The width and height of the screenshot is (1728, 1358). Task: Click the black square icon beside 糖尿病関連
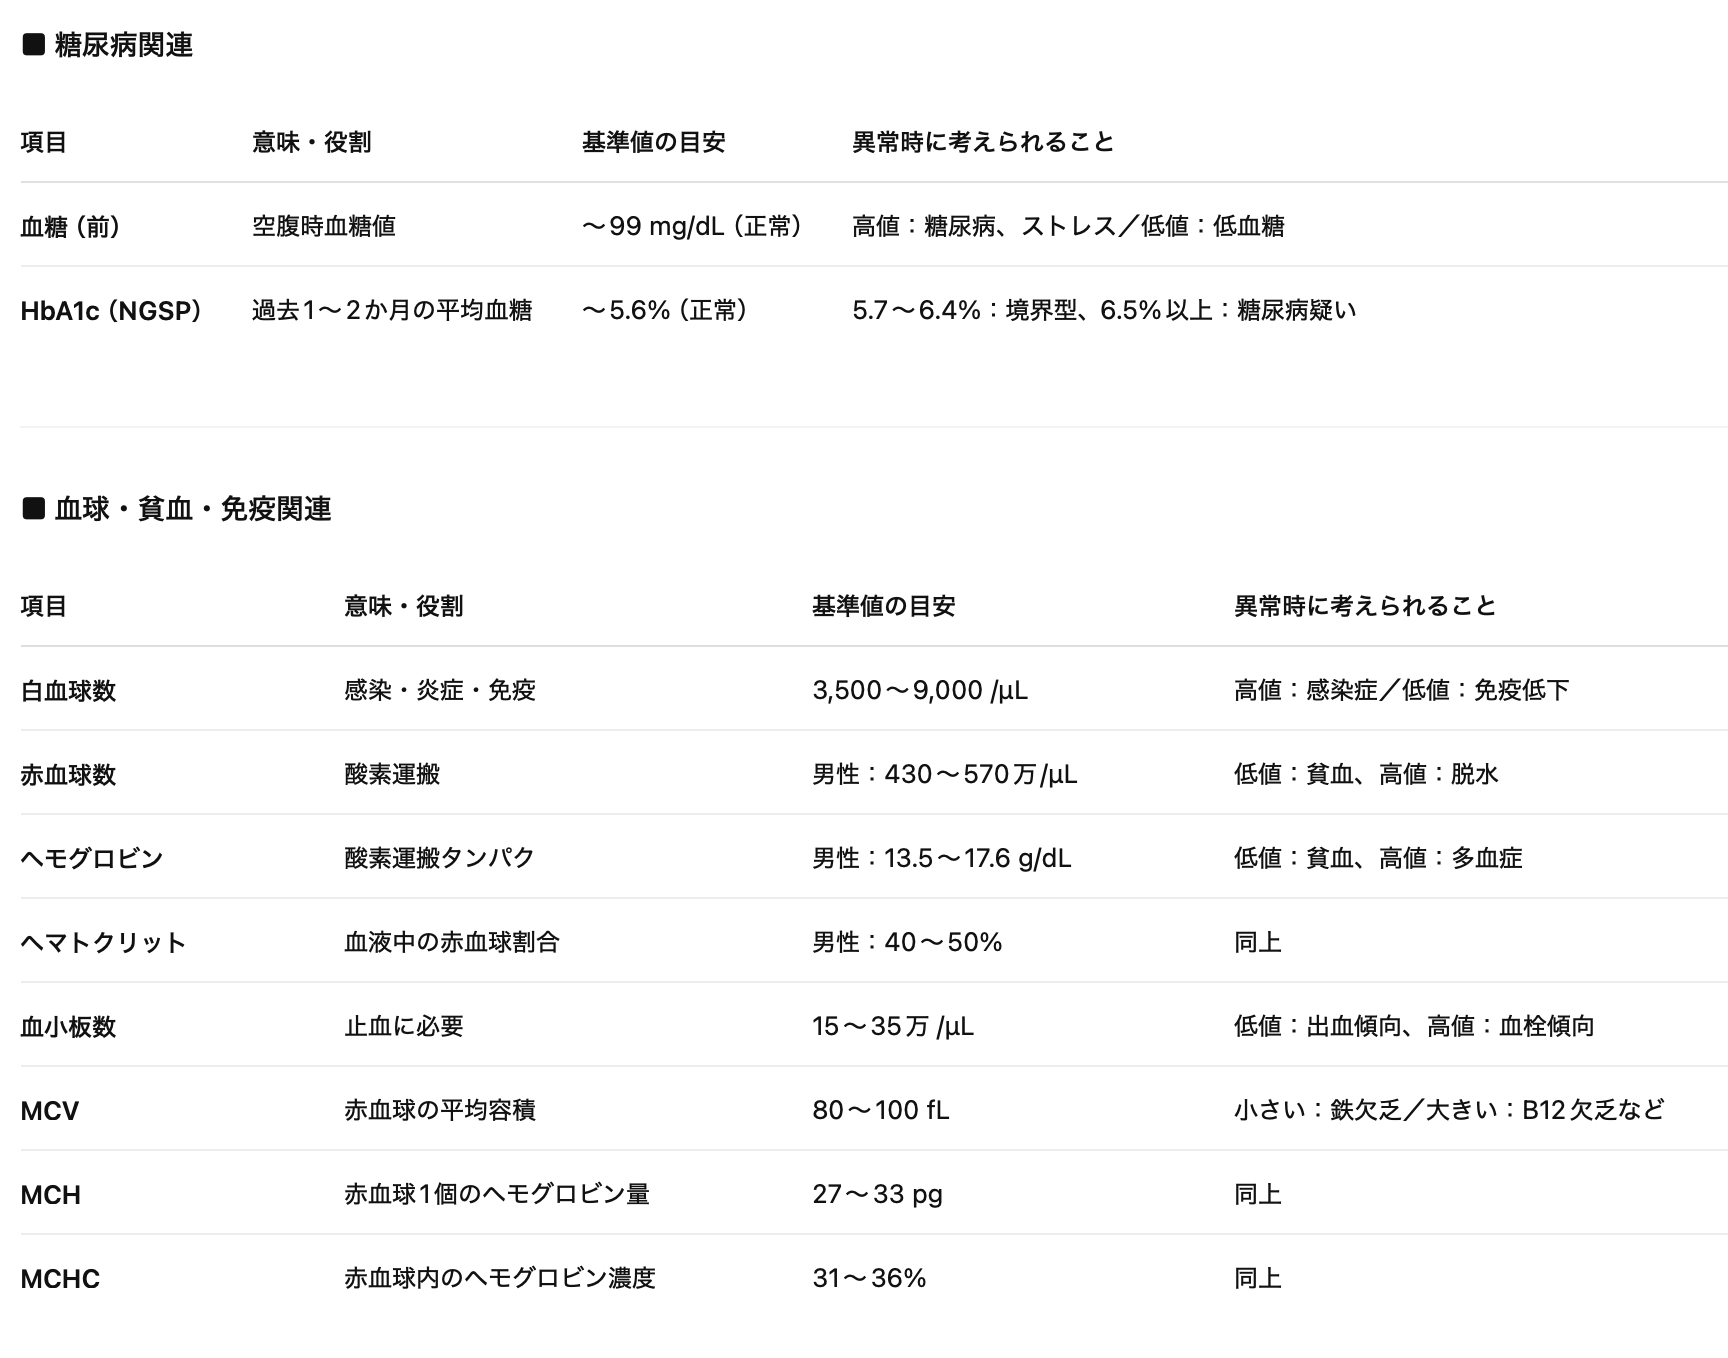tap(35, 44)
